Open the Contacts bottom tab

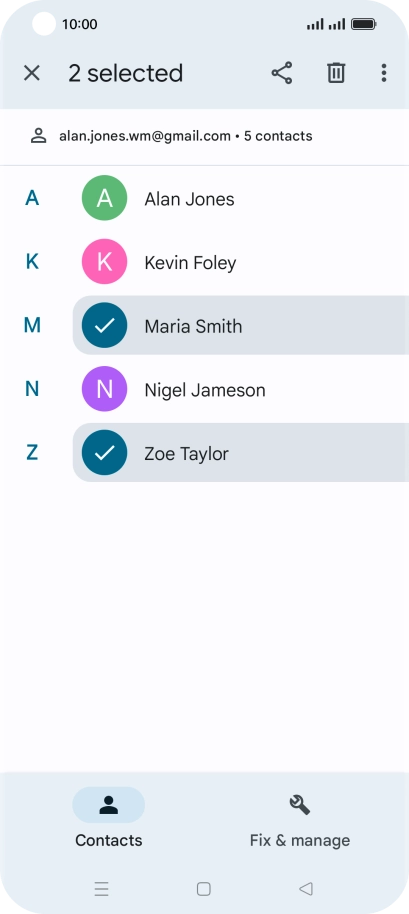tap(108, 818)
